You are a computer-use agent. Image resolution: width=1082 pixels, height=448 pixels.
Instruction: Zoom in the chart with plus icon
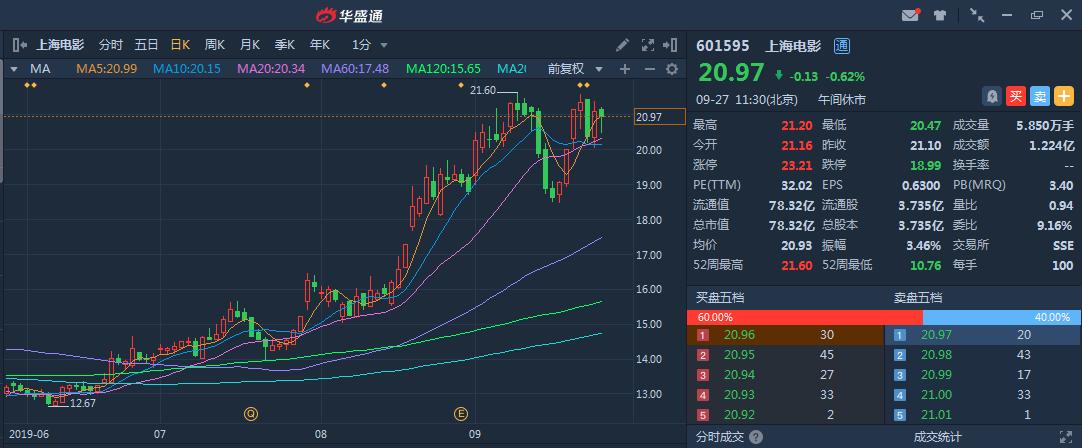[625, 69]
